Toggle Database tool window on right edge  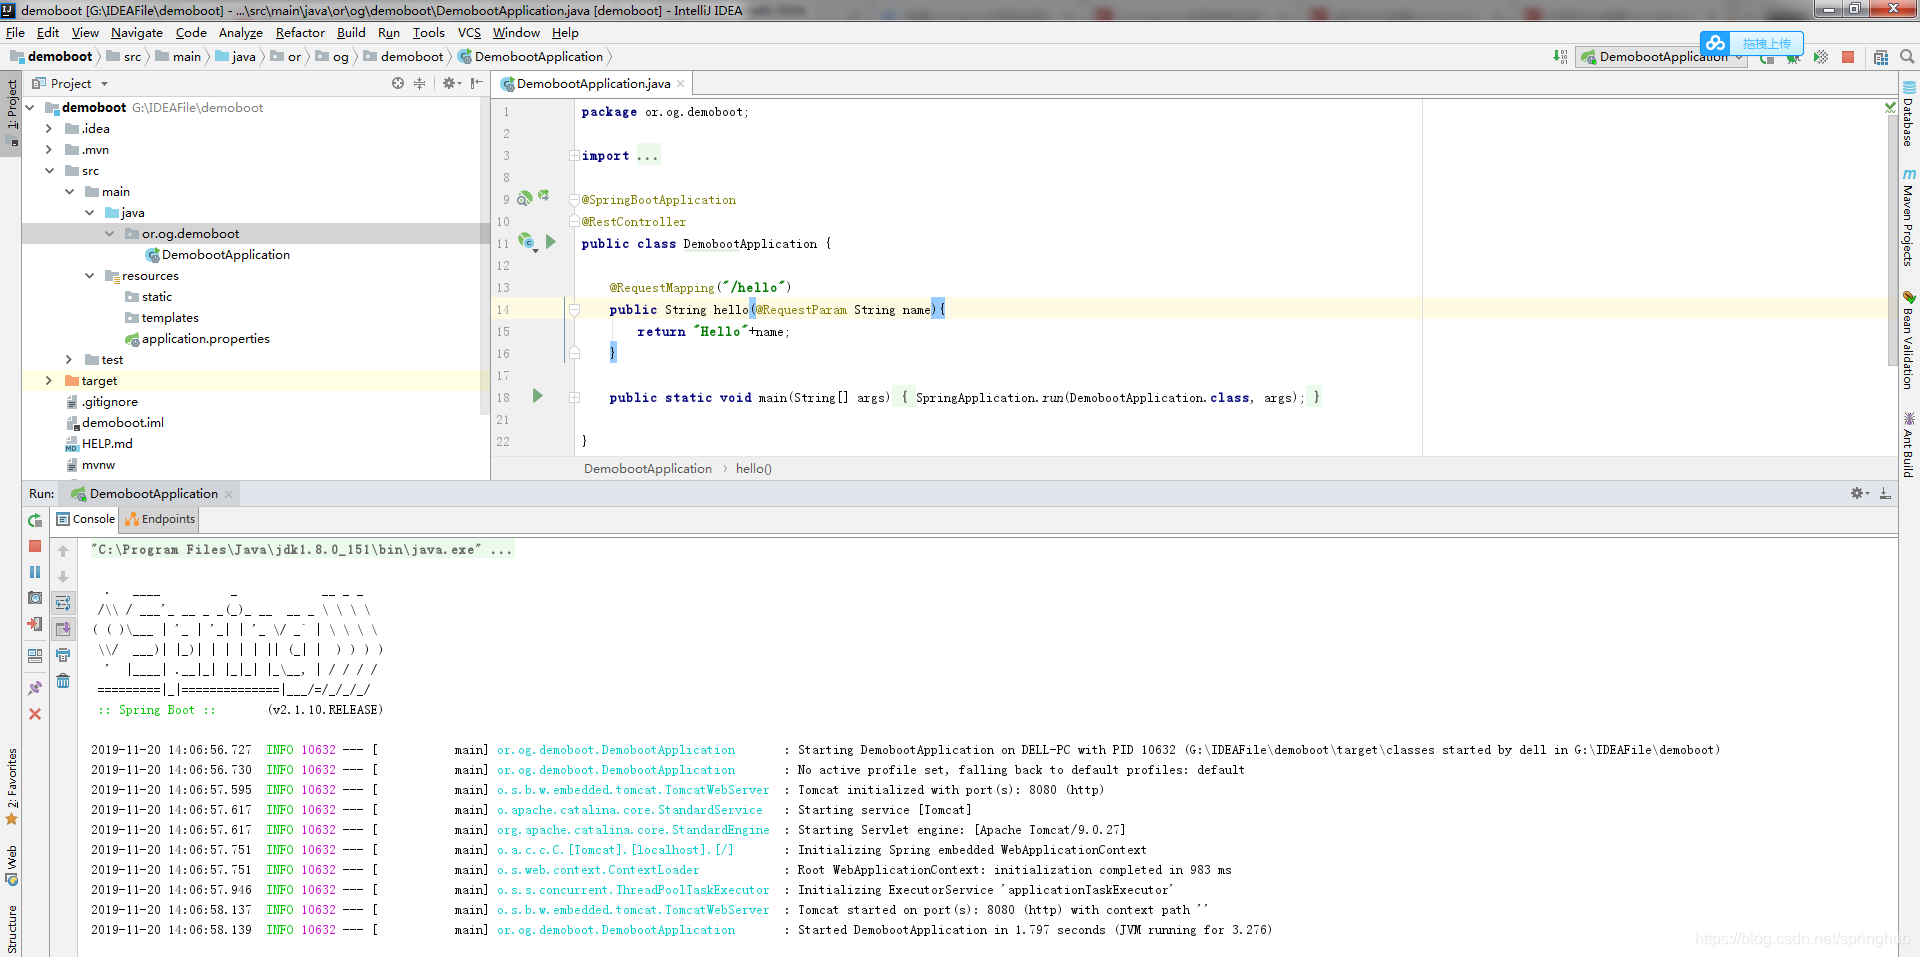[1908, 114]
